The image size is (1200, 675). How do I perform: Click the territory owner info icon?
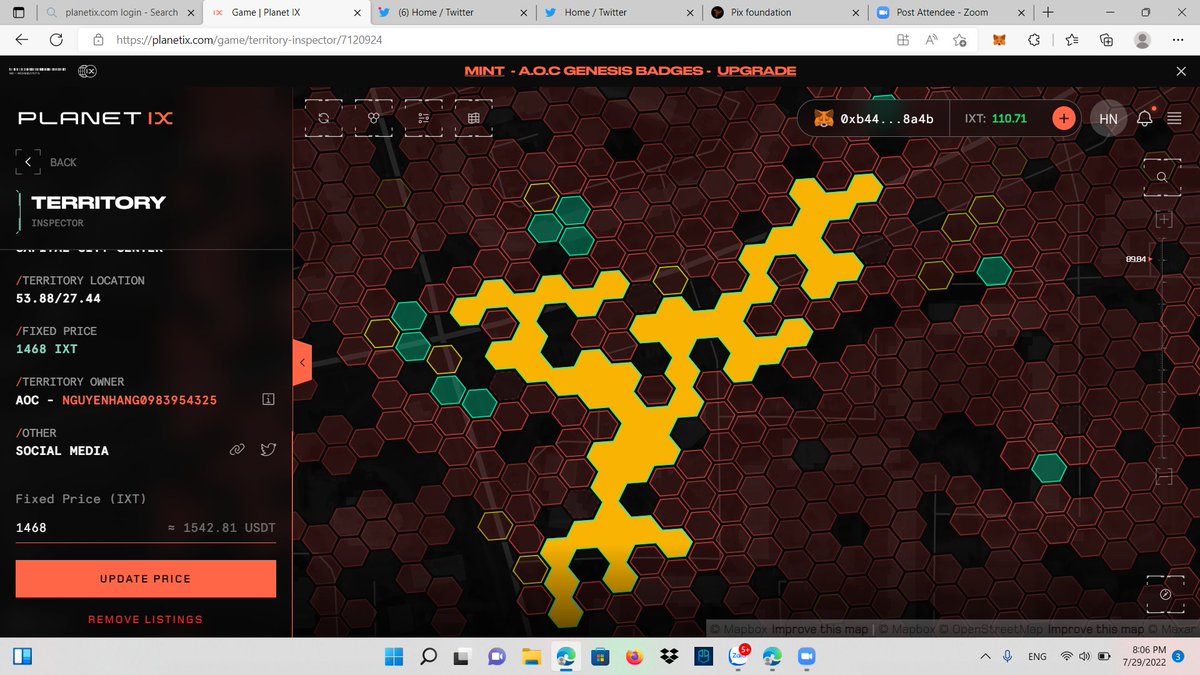tap(268, 399)
